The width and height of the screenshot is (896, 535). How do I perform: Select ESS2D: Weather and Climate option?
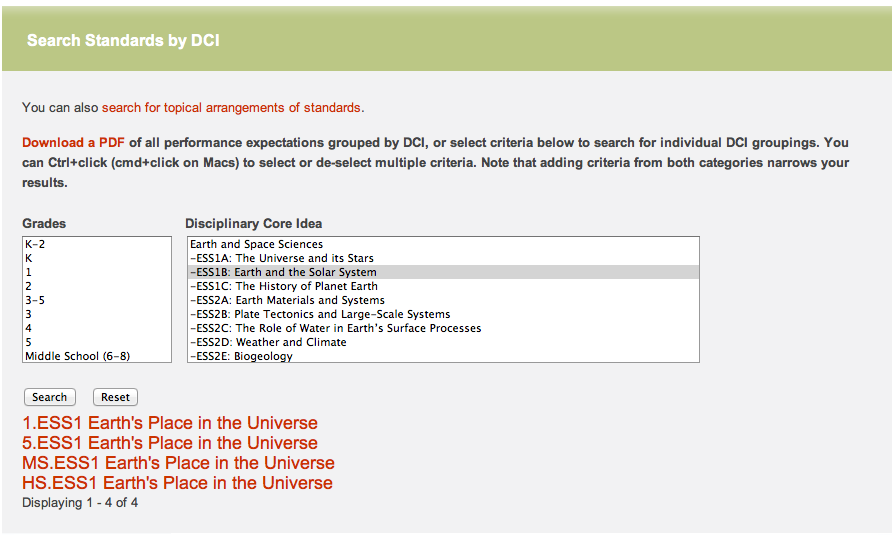(x=443, y=342)
